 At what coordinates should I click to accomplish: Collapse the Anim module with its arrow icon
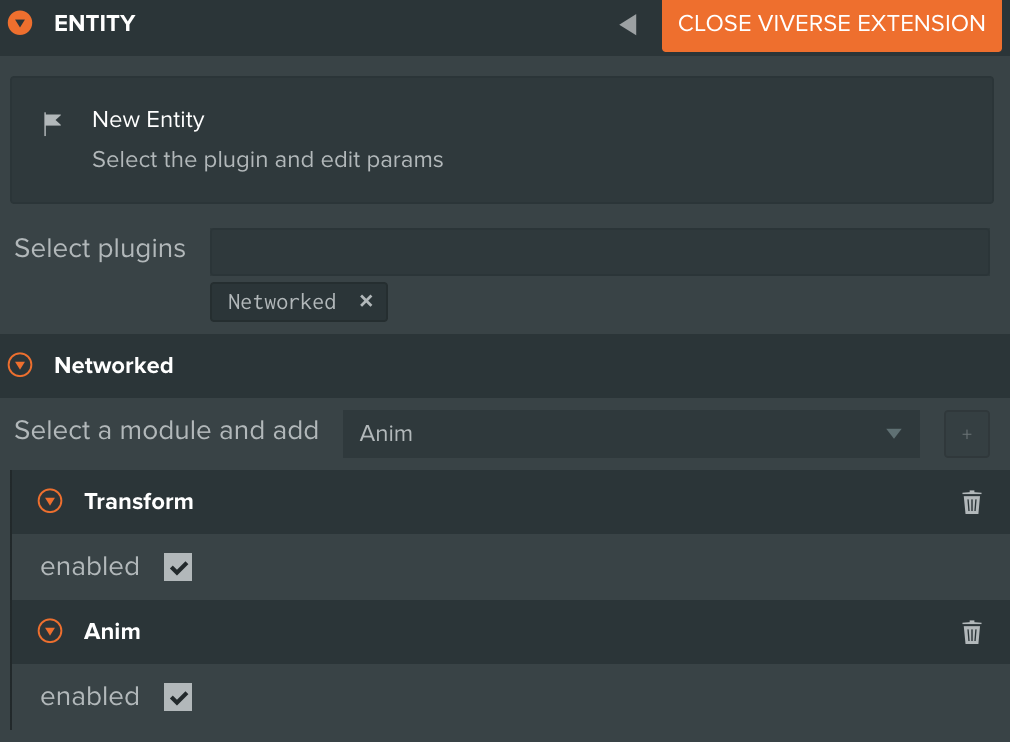click(x=50, y=631)
